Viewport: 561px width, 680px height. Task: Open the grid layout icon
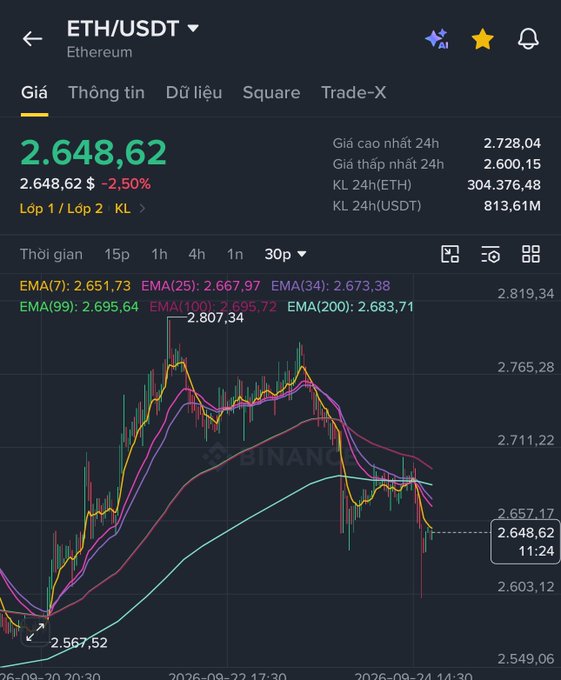[531, 254]
